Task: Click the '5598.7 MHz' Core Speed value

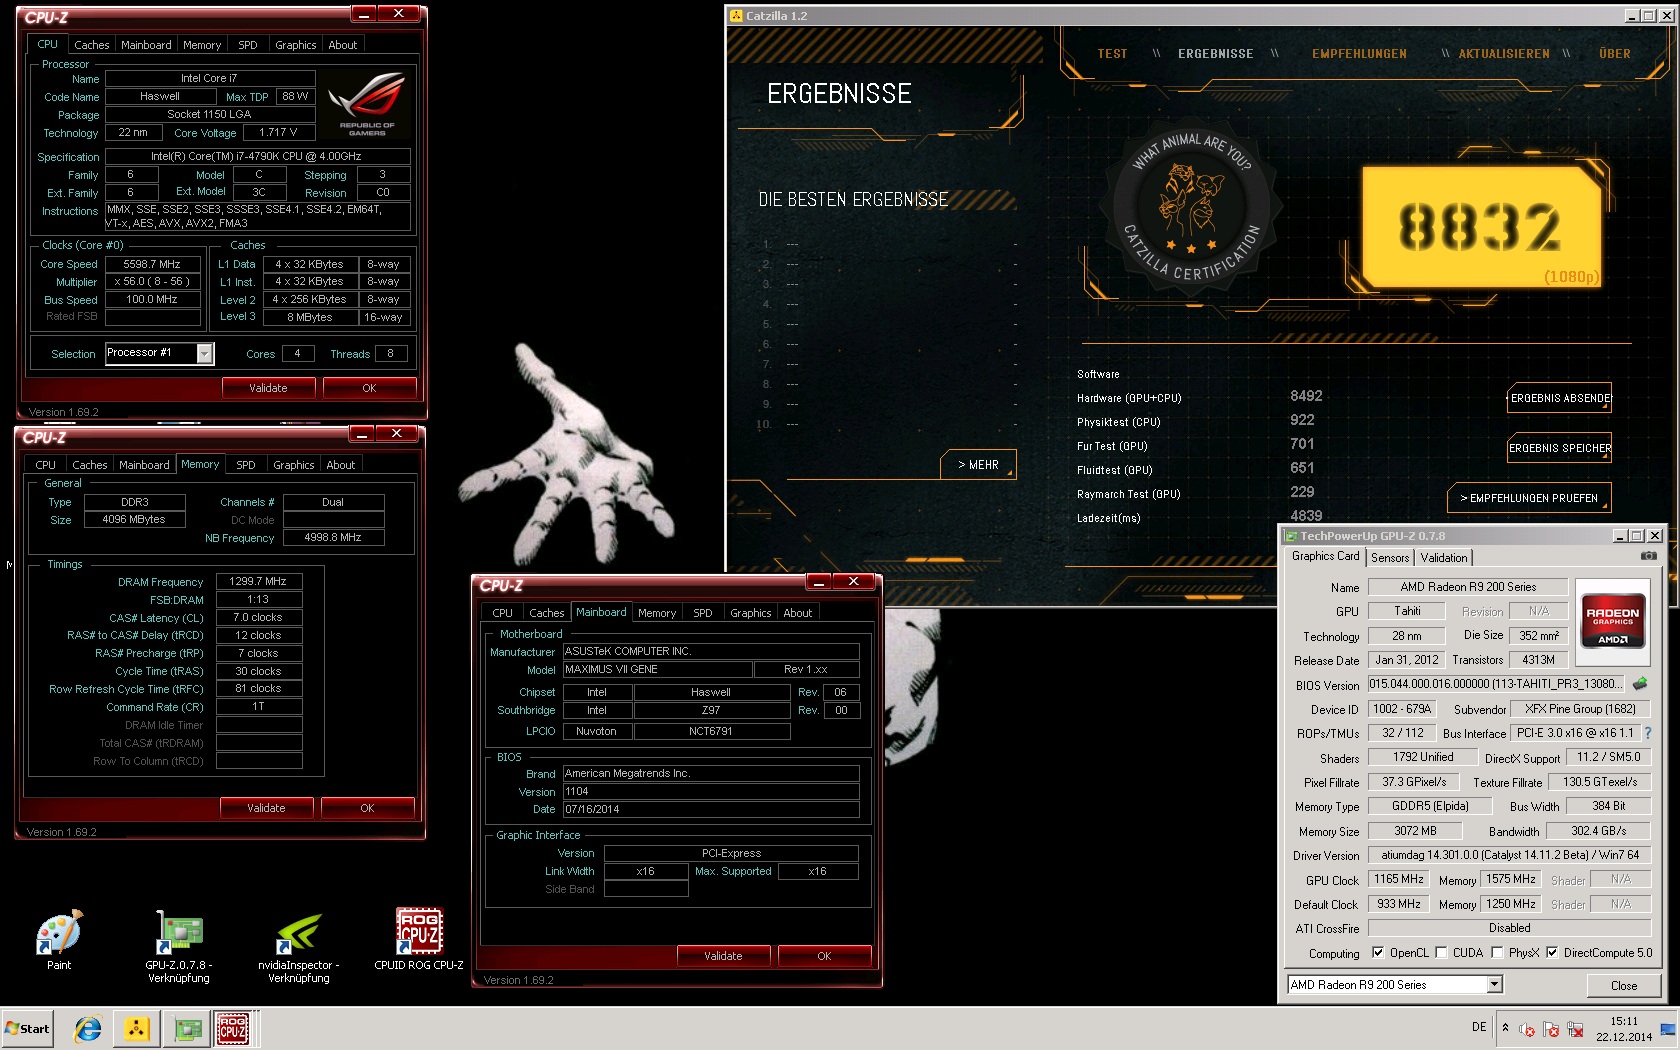Action: tap(152, 264)
